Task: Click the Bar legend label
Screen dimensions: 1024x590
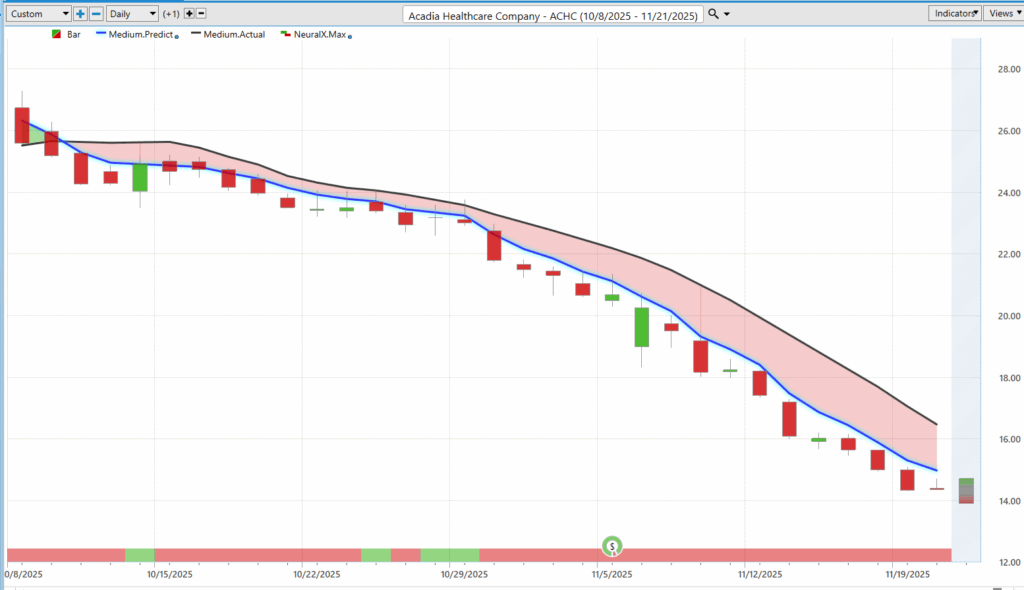Action: (74, 35)
